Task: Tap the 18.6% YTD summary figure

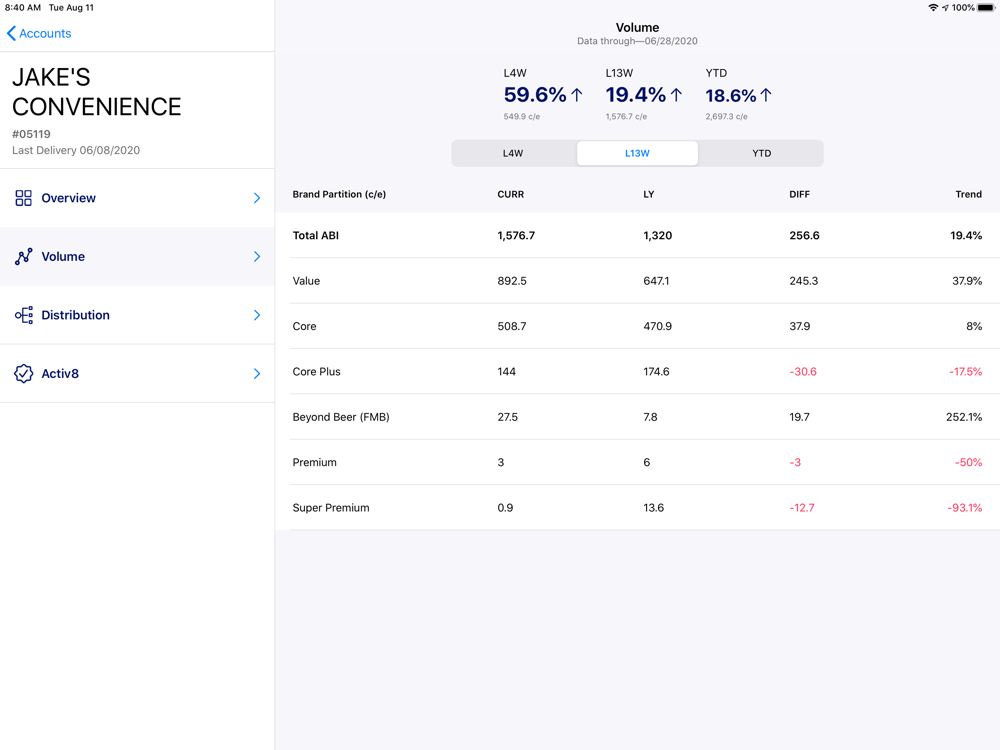Action: 731,96
